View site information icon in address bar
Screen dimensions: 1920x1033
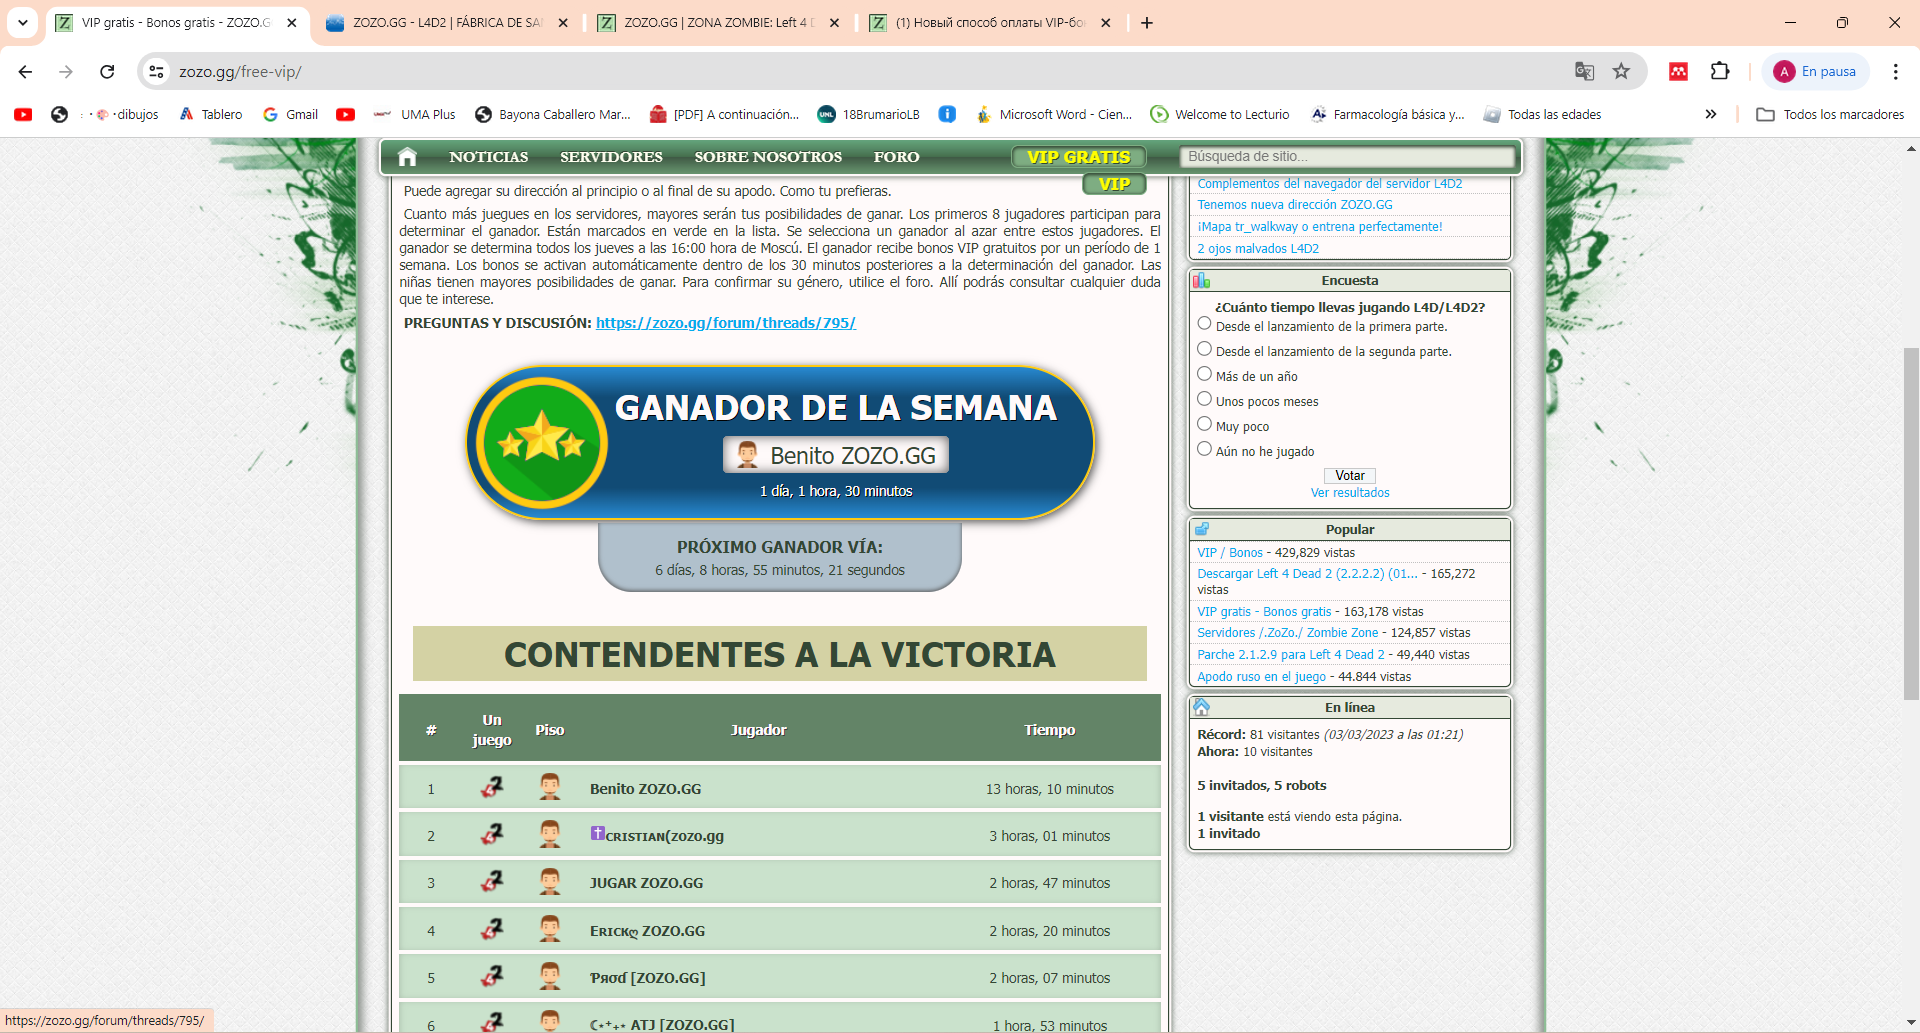coord(156,71)
